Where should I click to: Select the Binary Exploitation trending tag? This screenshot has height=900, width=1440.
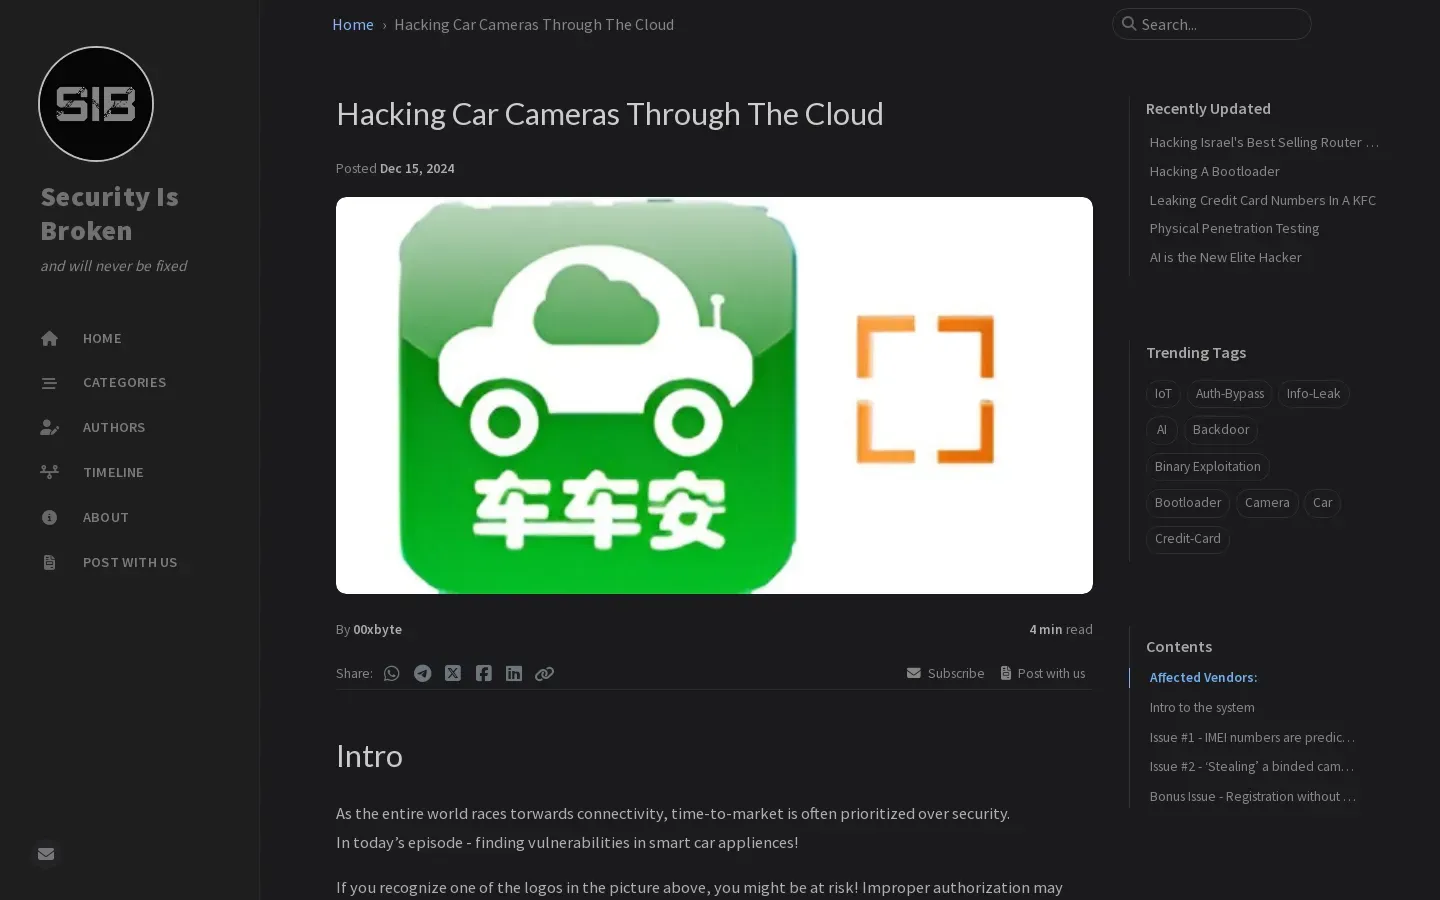(1207, 467)
